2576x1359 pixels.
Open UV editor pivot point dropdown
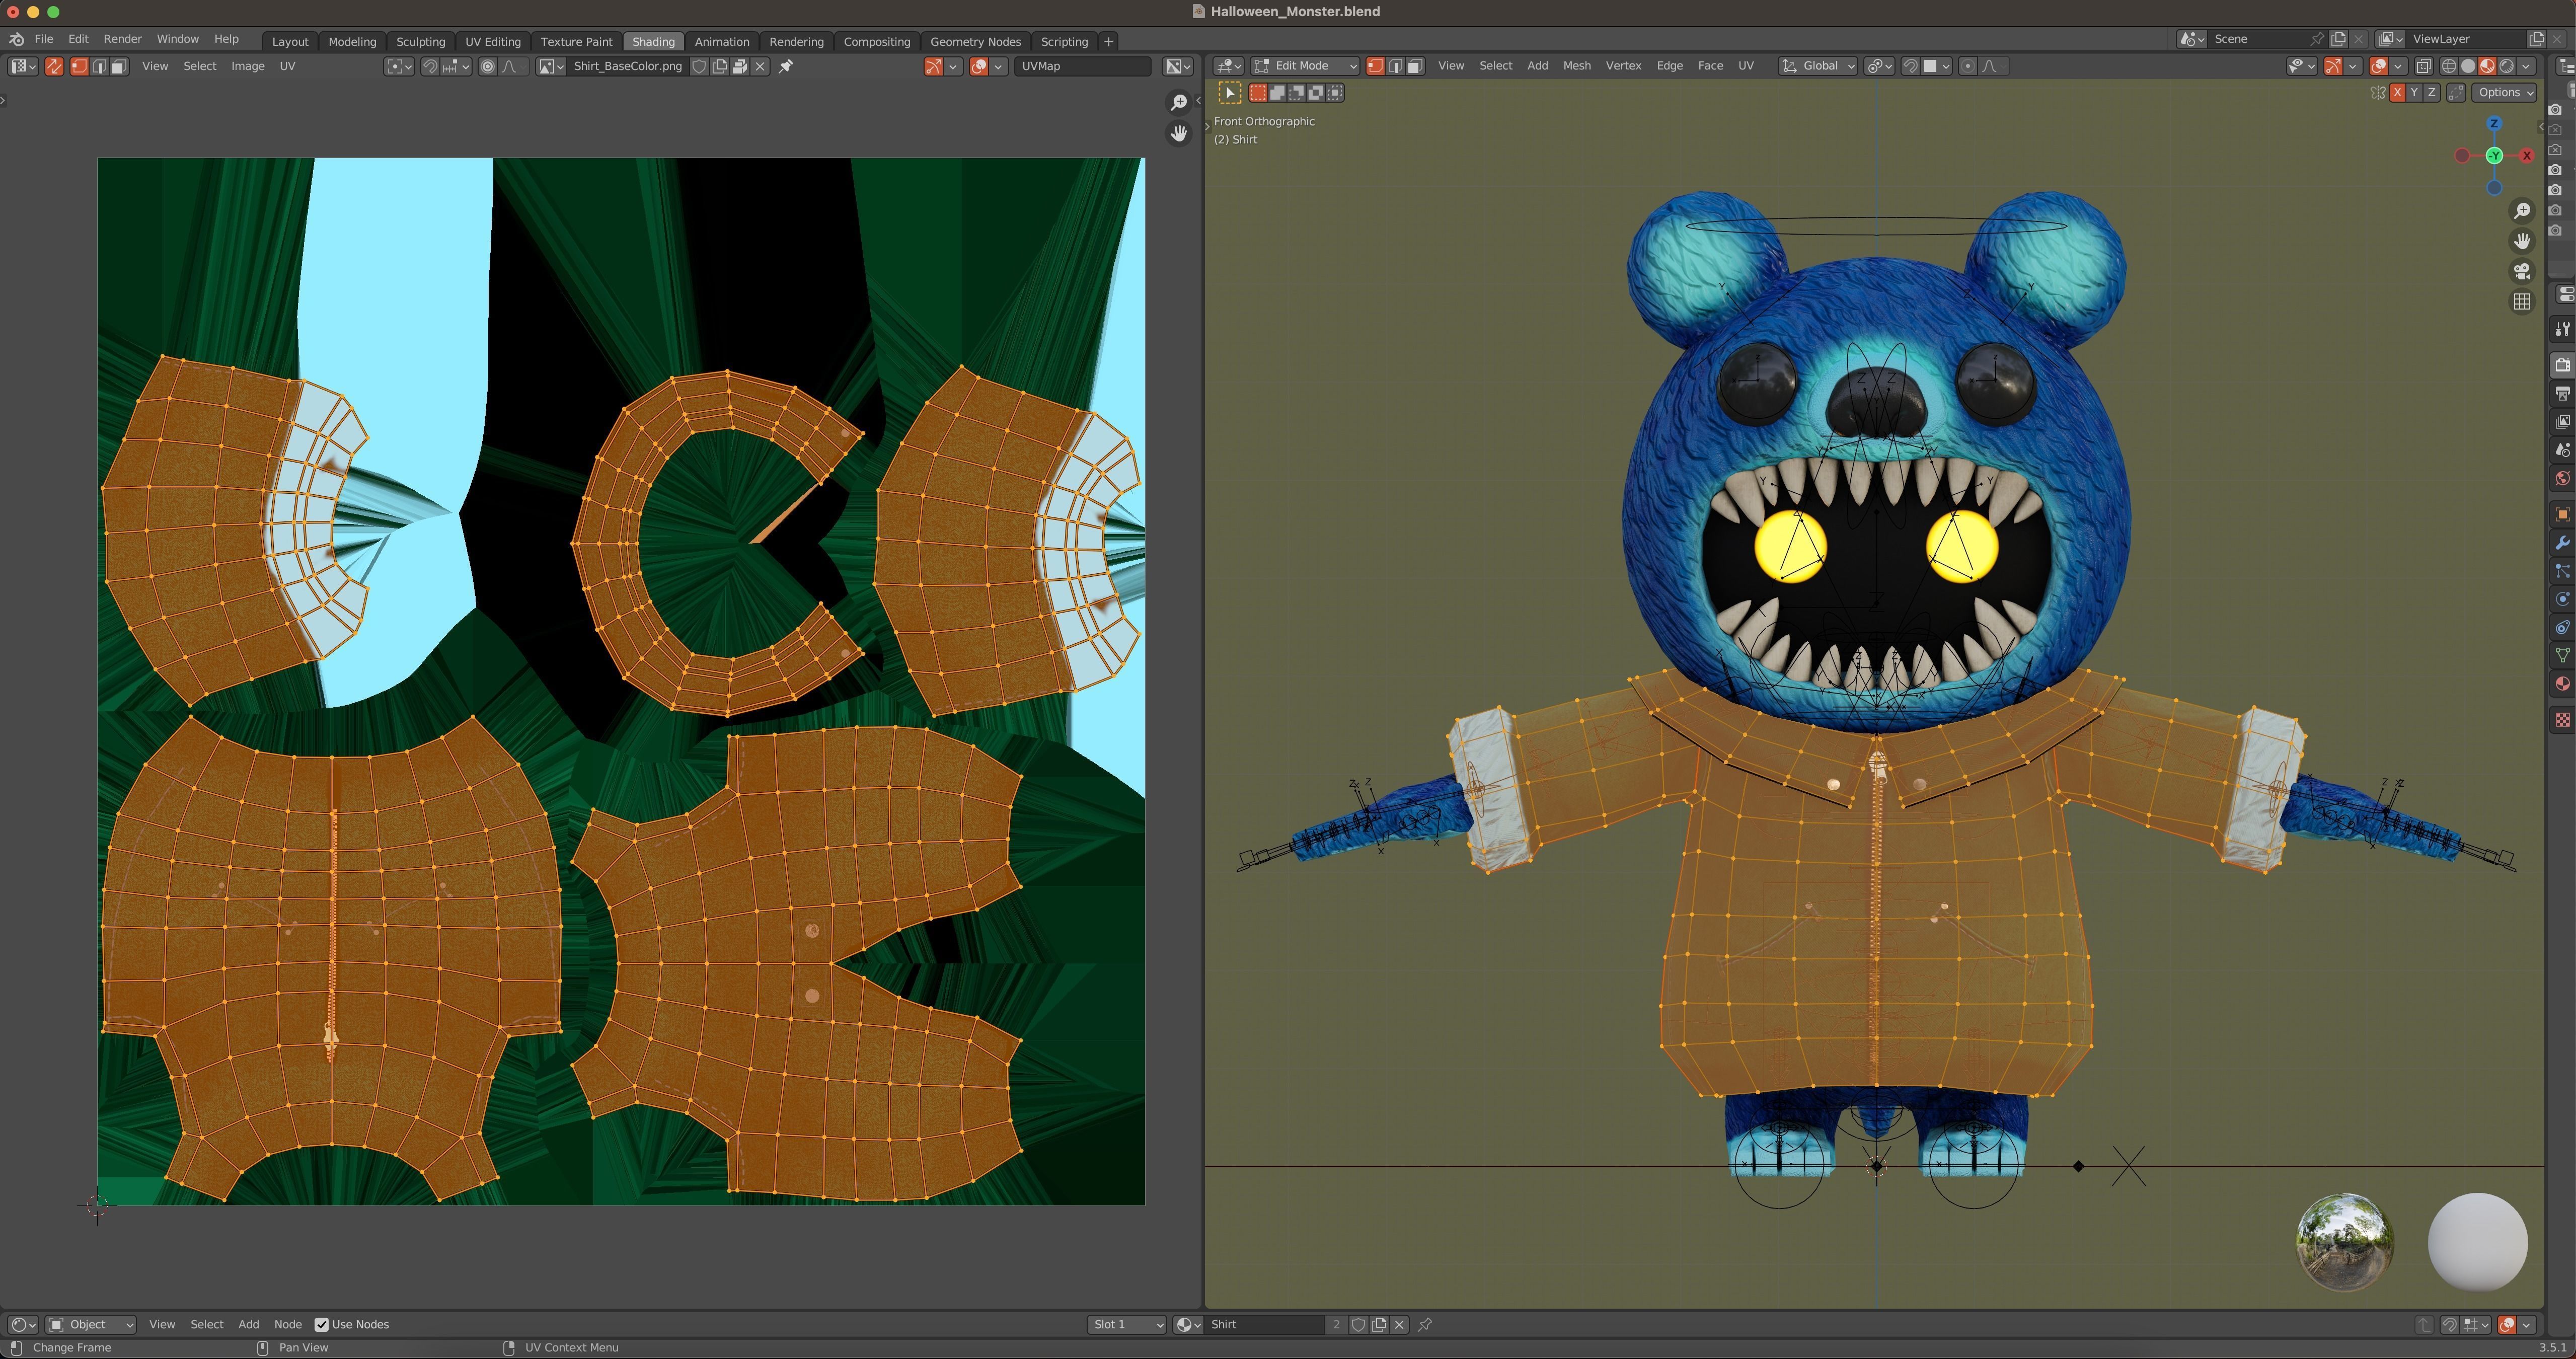tap(399, 66)
